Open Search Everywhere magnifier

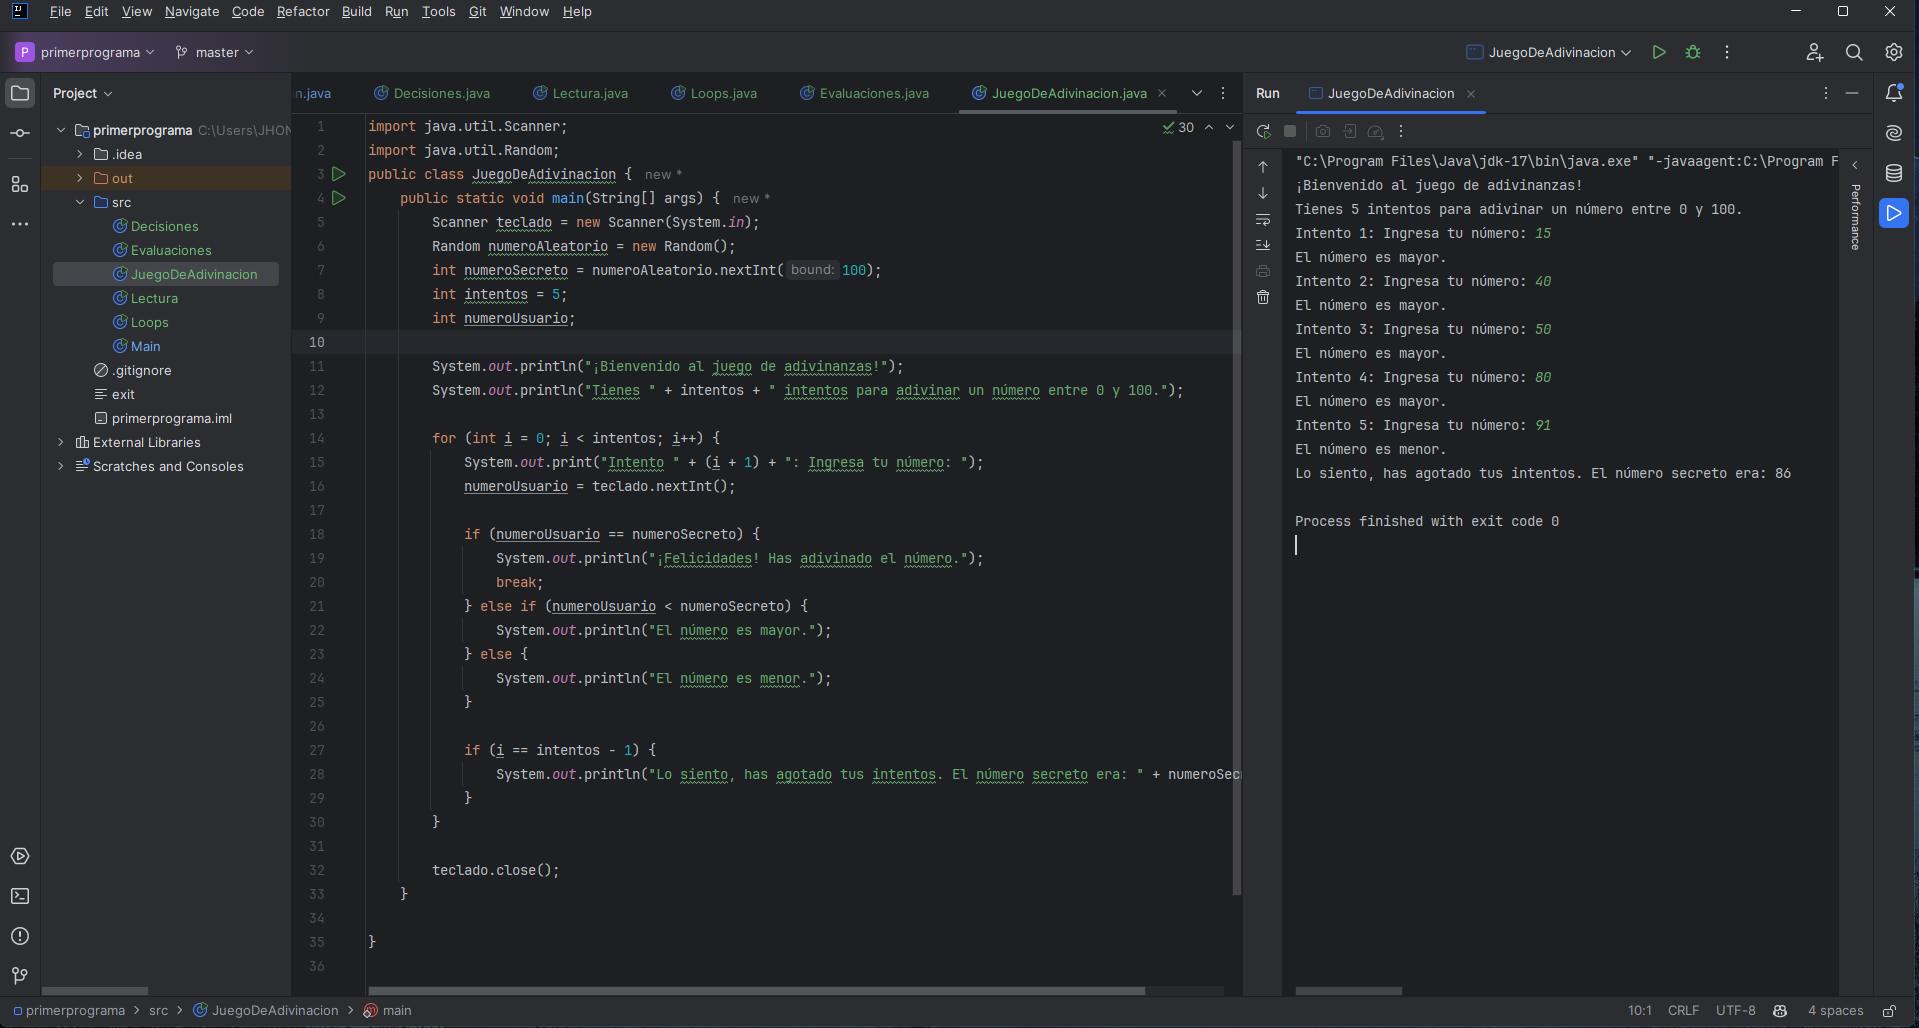1854,52
